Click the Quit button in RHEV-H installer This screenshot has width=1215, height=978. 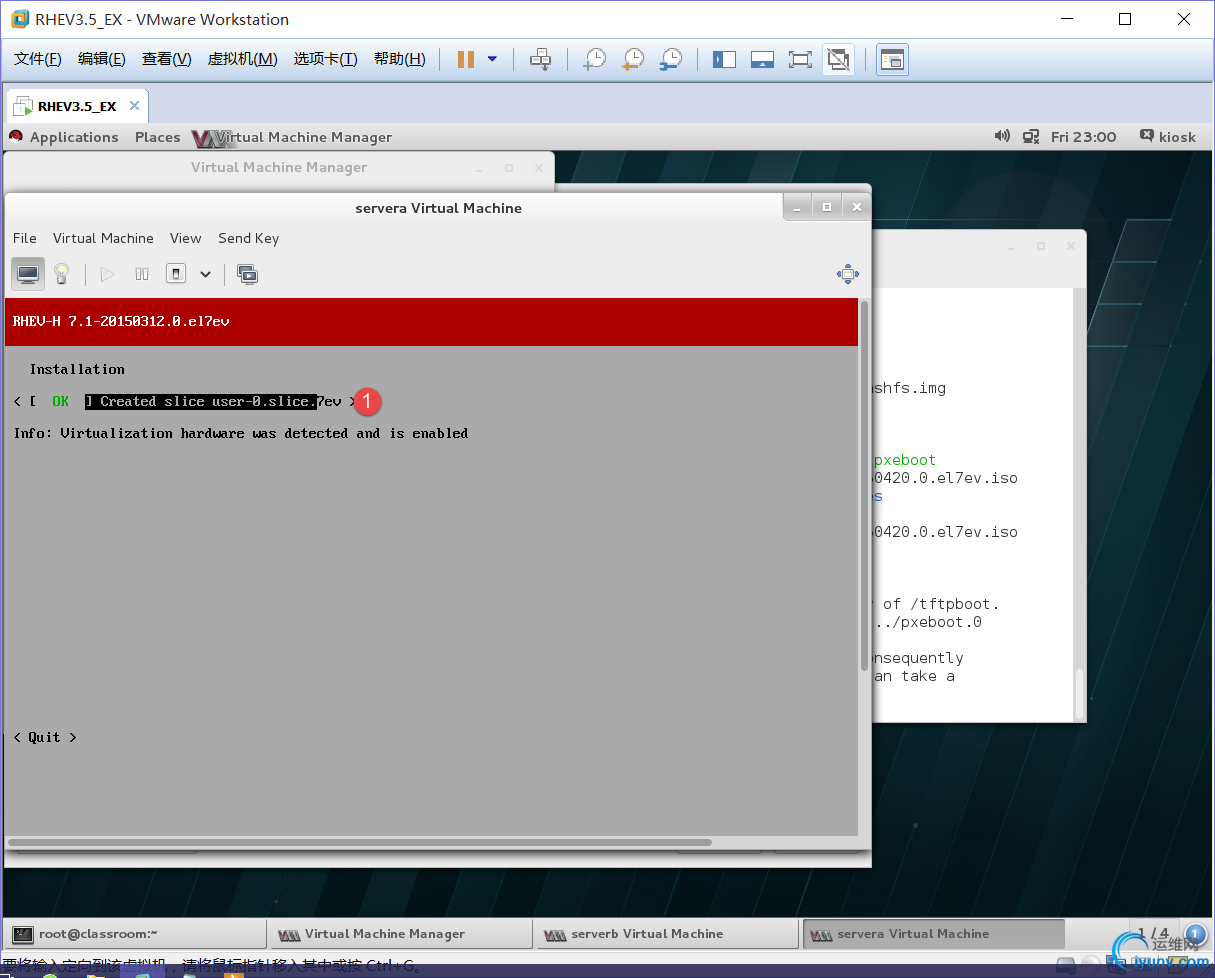pos(44,737)
